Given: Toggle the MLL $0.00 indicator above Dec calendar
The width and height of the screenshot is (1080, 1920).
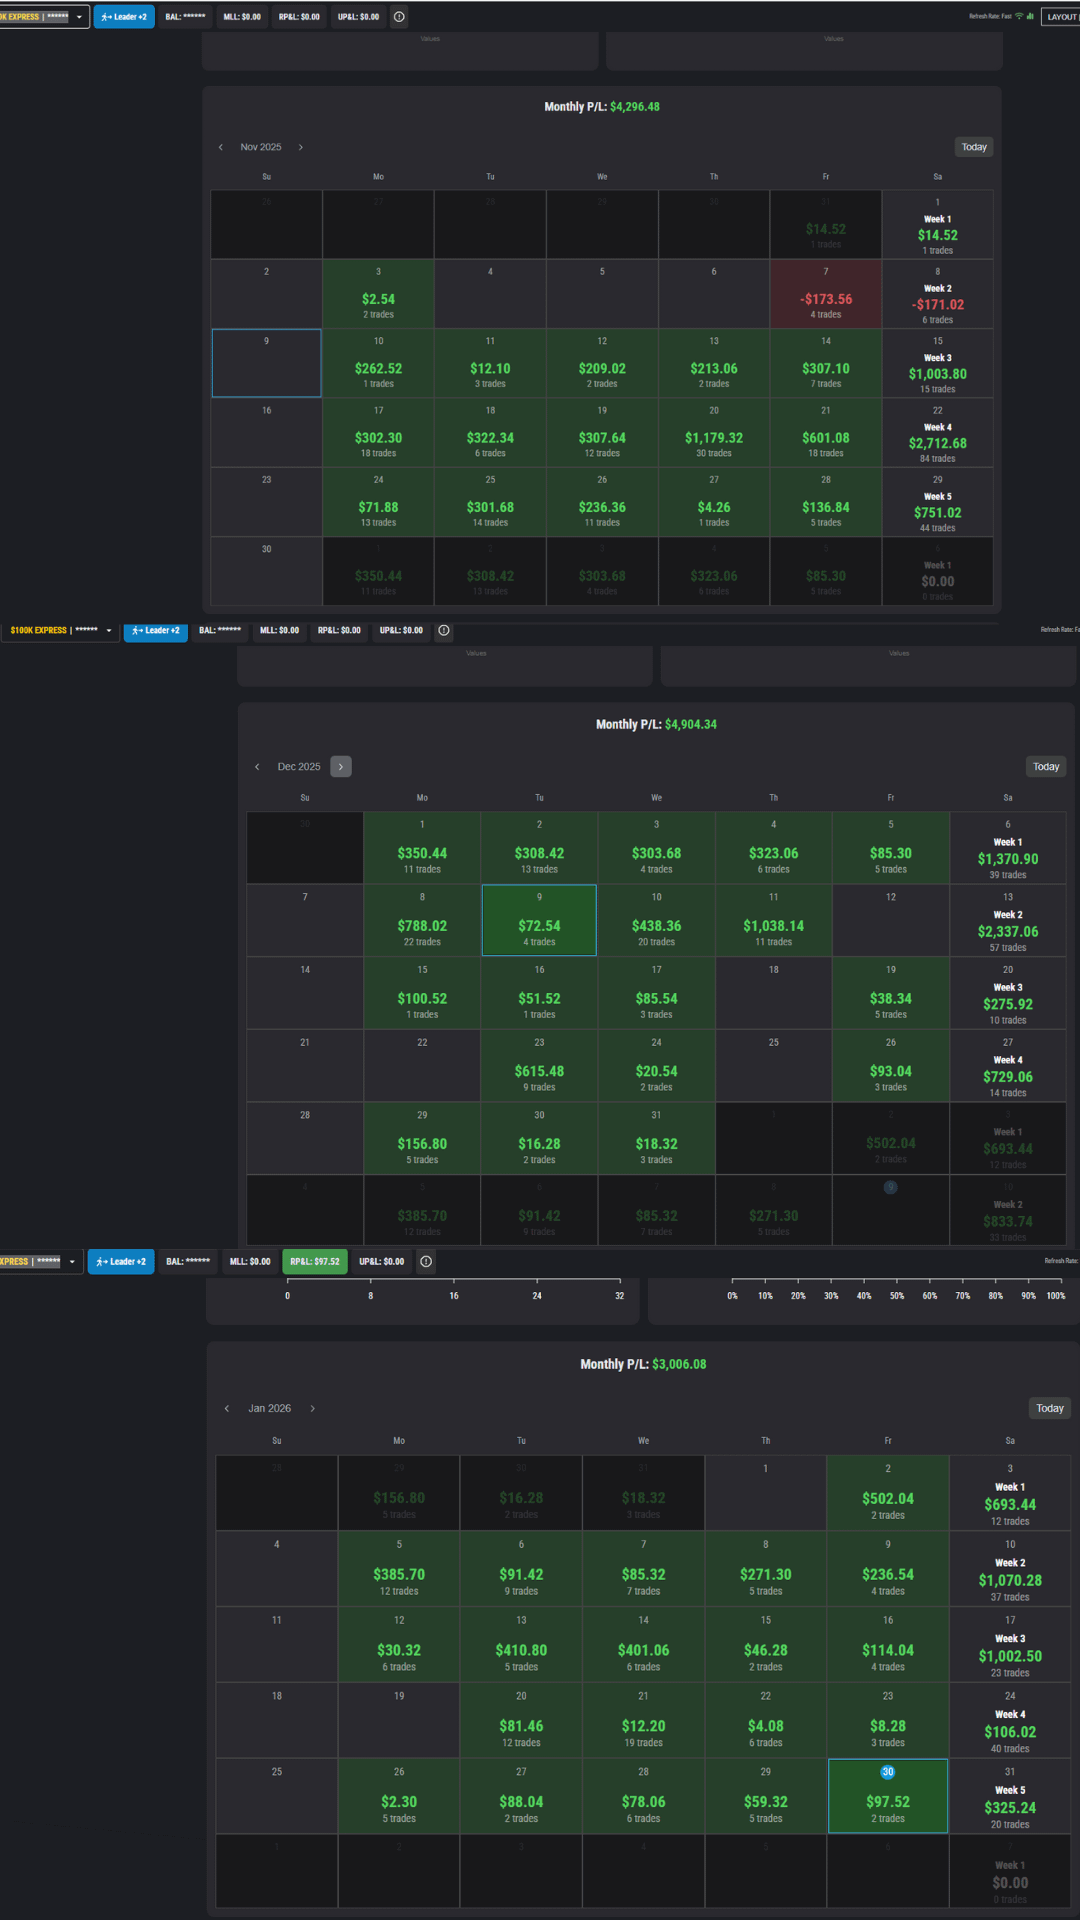Looking at the screenshot, I should pos(279,631).
